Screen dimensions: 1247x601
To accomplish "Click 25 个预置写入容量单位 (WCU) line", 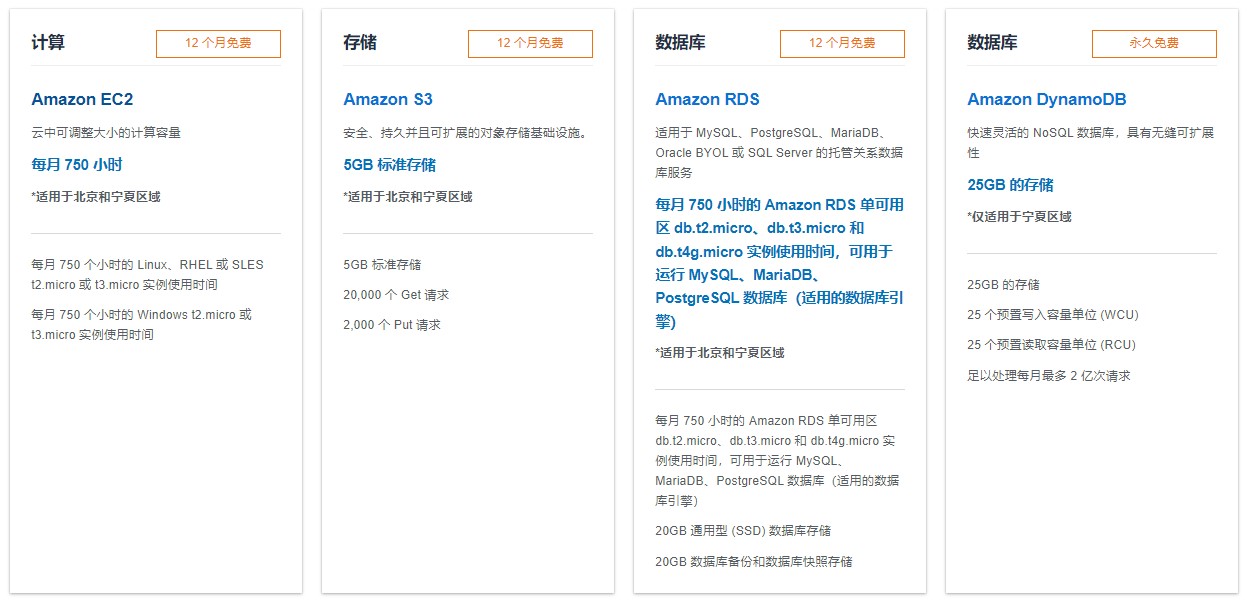I will 1053,315.
